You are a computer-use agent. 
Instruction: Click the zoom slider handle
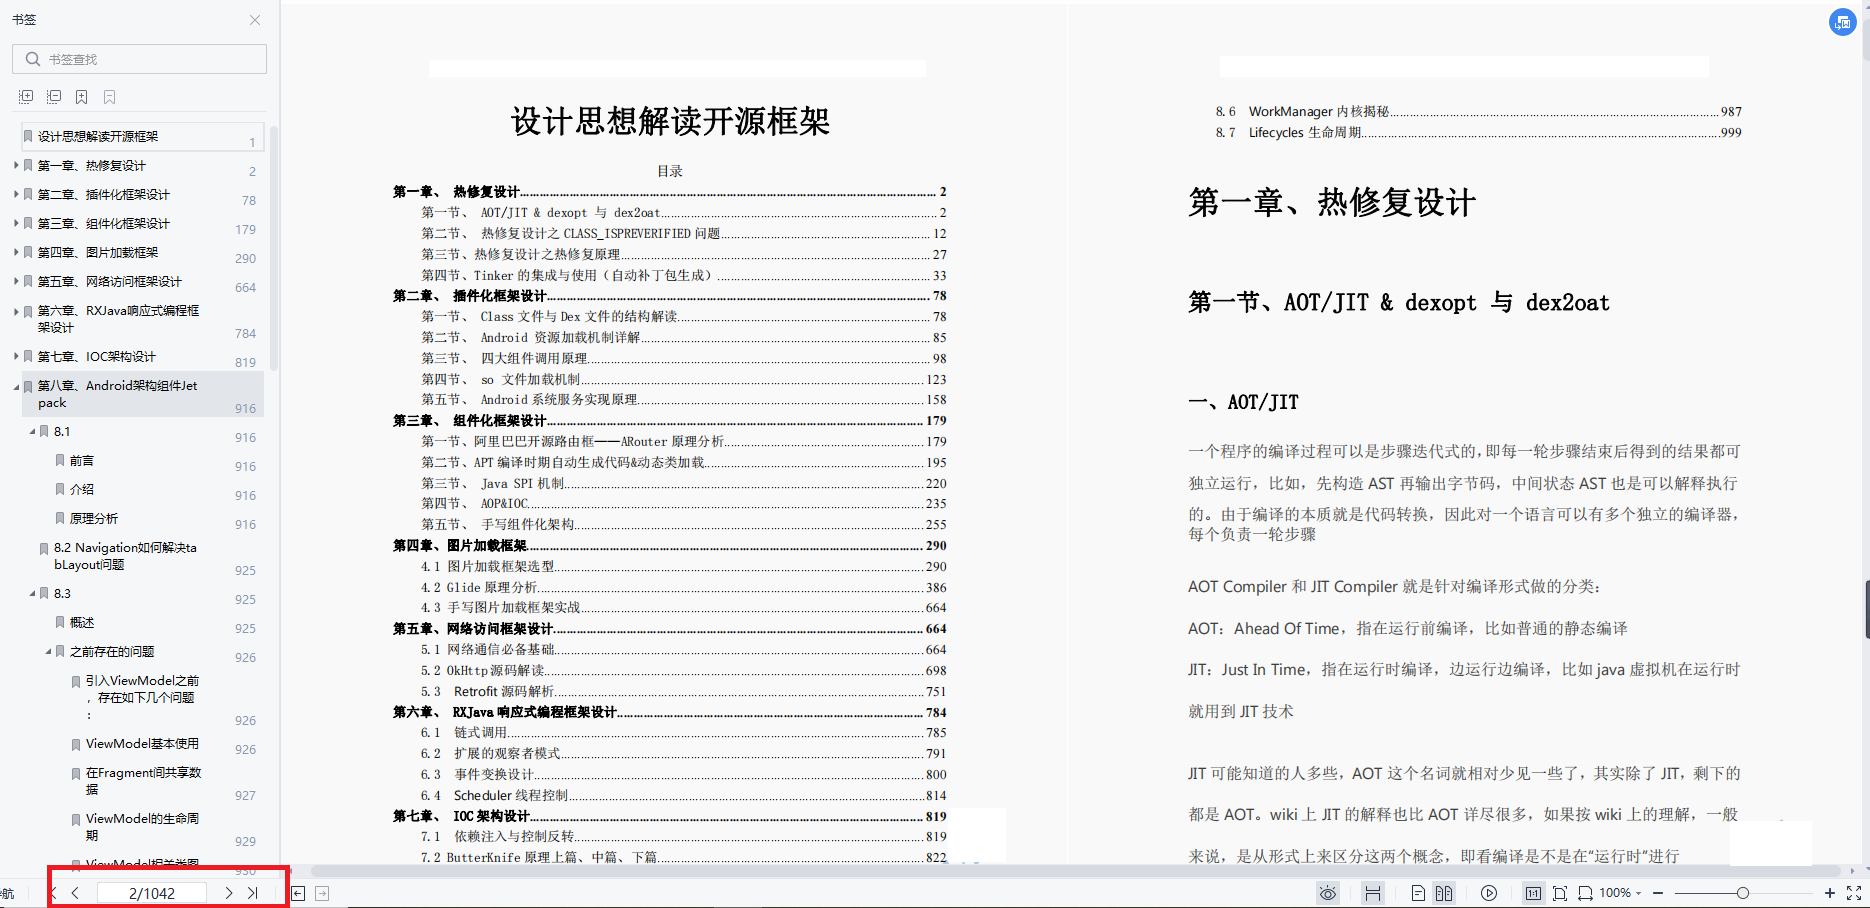1743,893
